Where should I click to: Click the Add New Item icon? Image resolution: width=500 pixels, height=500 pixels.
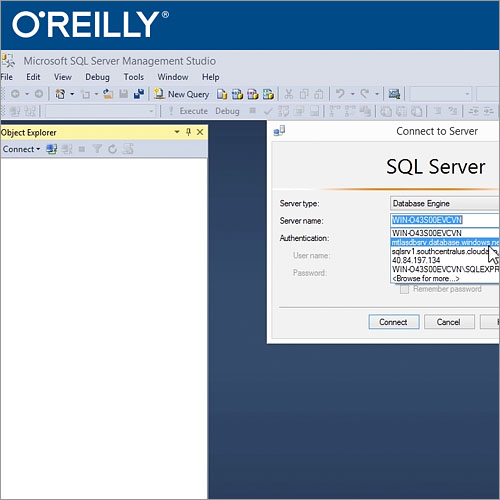(x=85, y=95)
